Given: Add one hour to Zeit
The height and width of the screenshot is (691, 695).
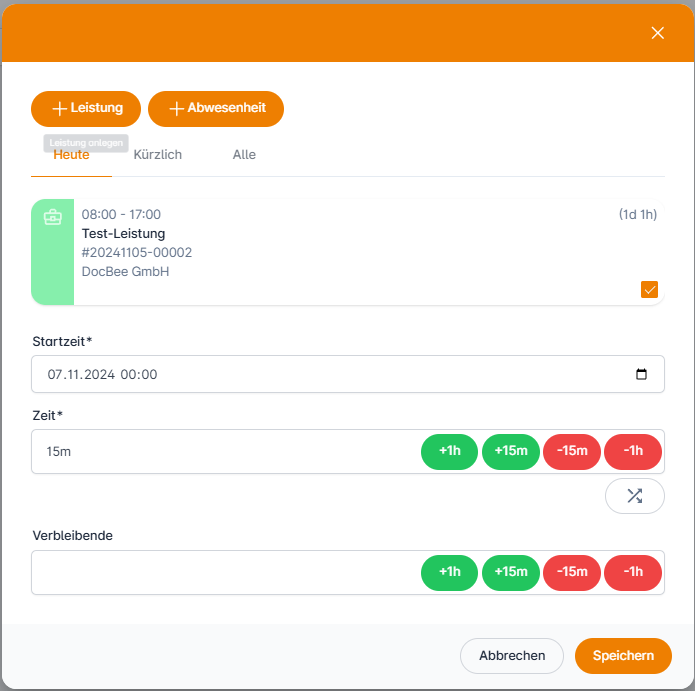Looking at the screenshot, I should pyautogui.click(x=449, y=451).
